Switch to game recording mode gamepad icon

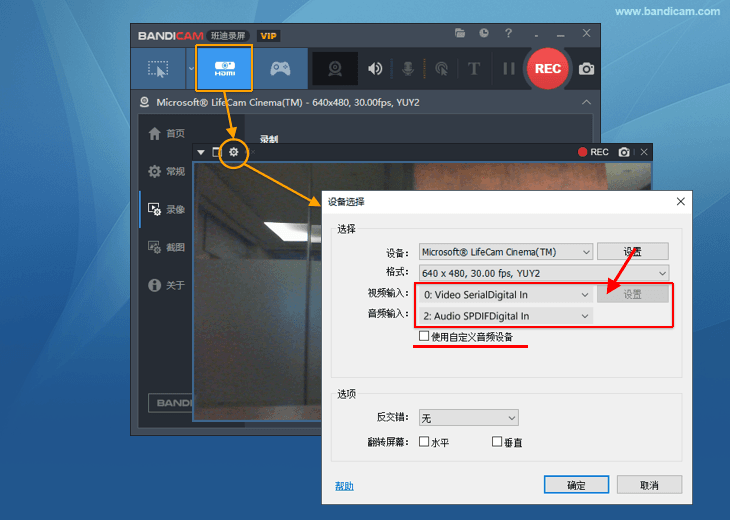(x=281, y=69)
